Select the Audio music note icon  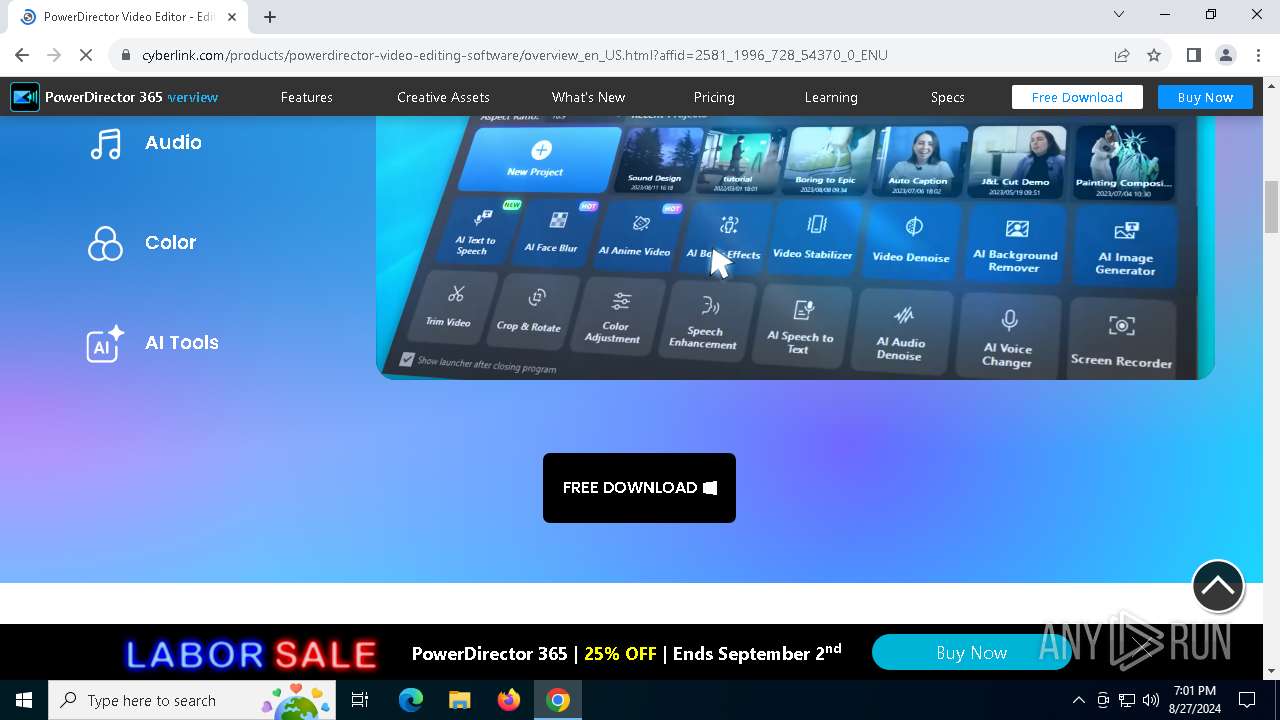(x=105, y=143)
